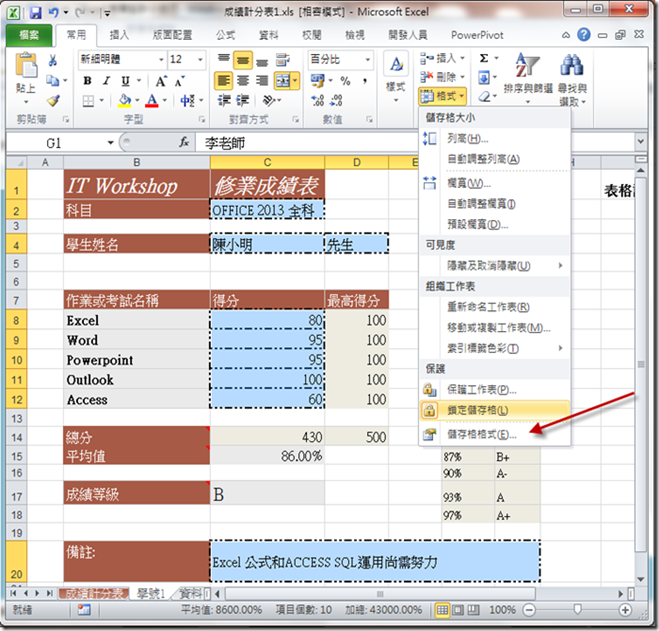This screenshot has width=659, height=631.
Task: Choose Lock Cell menu entry
Action: tap(495, 410)
